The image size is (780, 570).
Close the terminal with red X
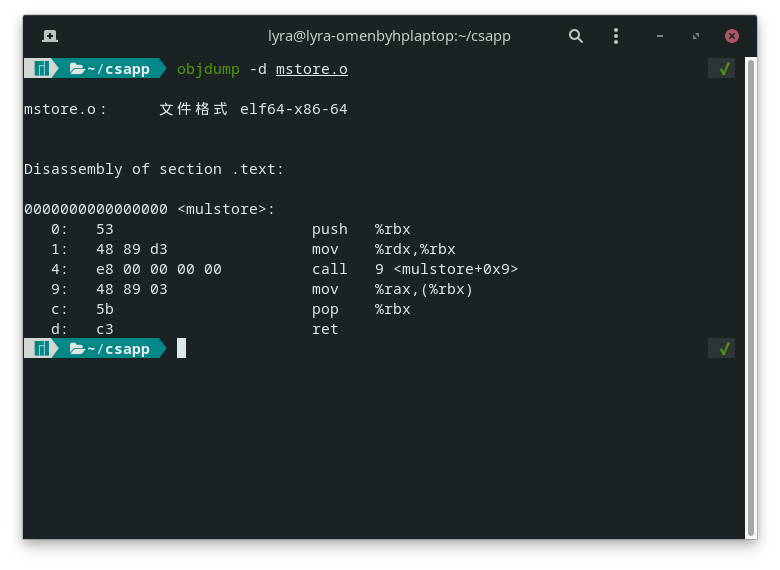pos(731,36)
